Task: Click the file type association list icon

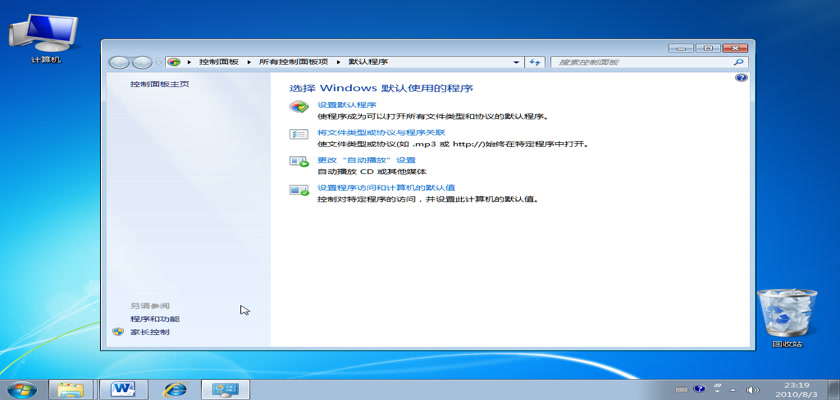Action: 299,134
